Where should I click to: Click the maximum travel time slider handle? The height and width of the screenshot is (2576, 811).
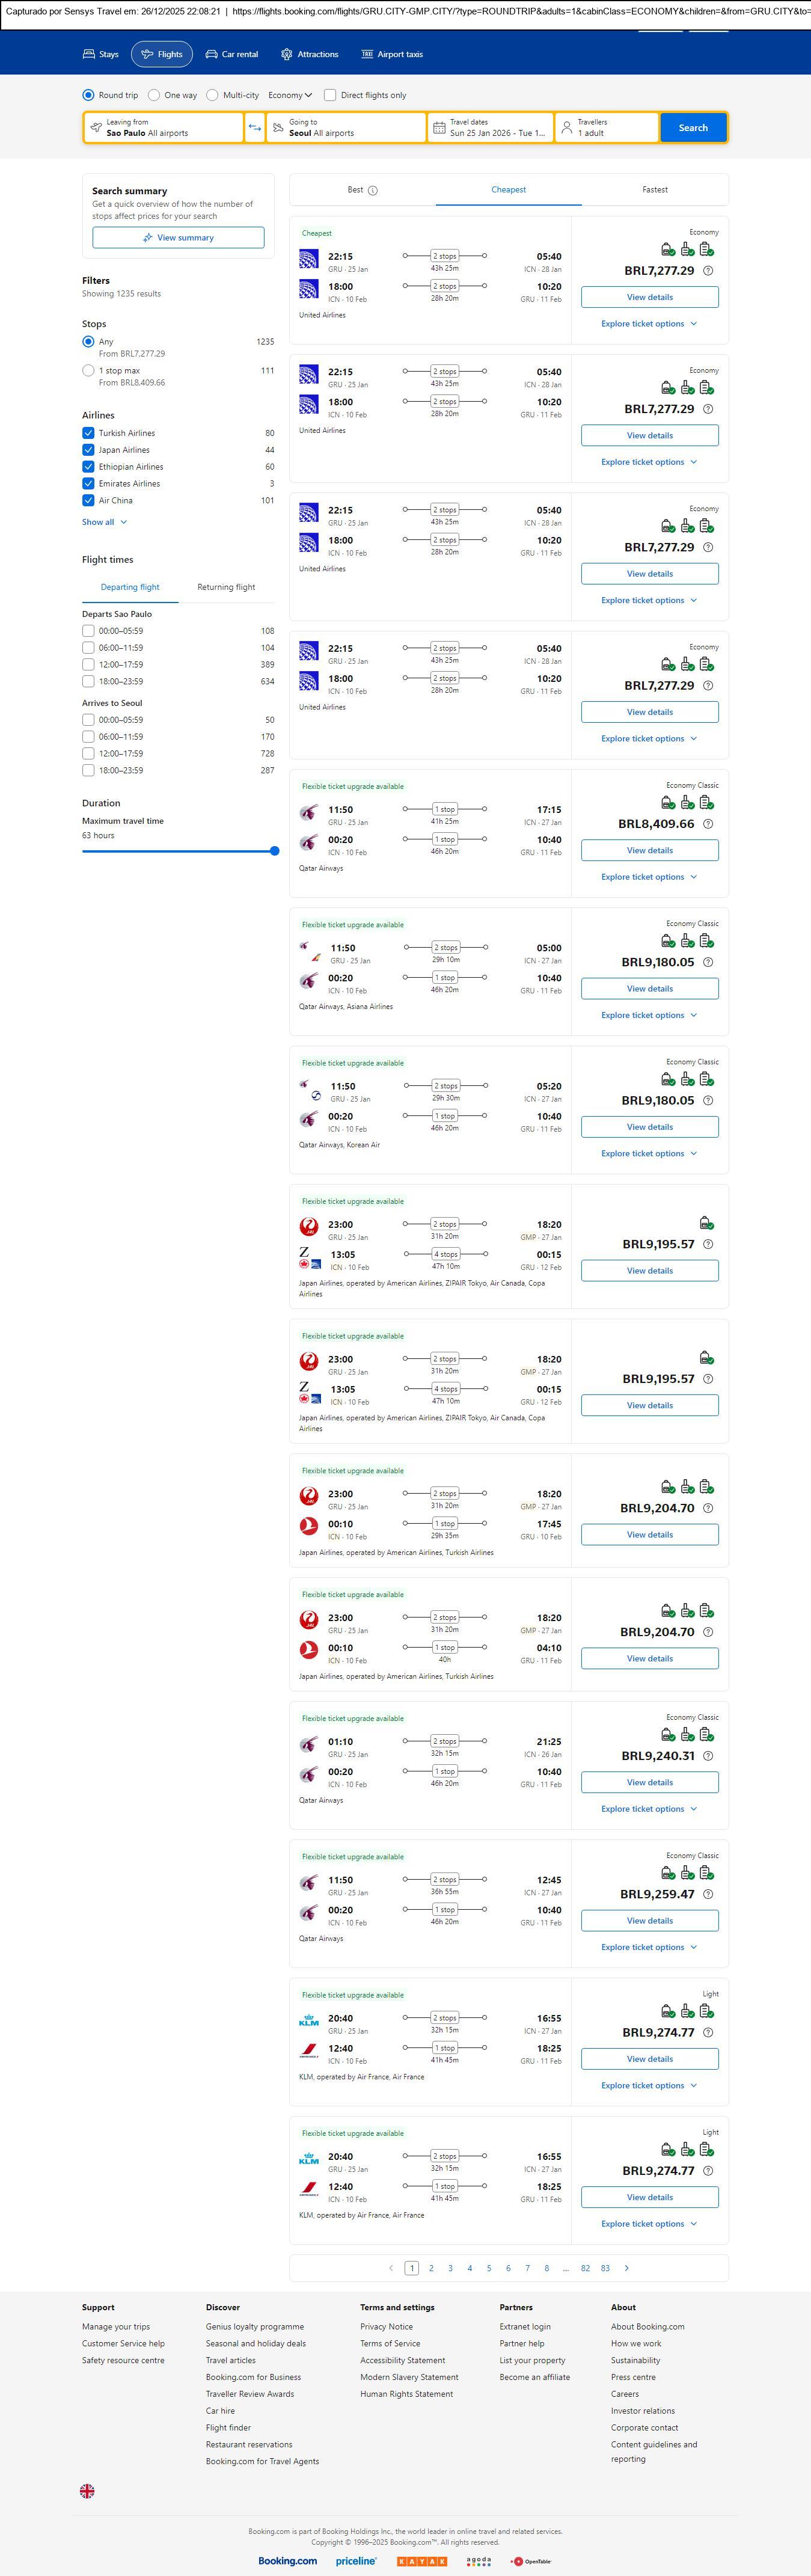274,851
